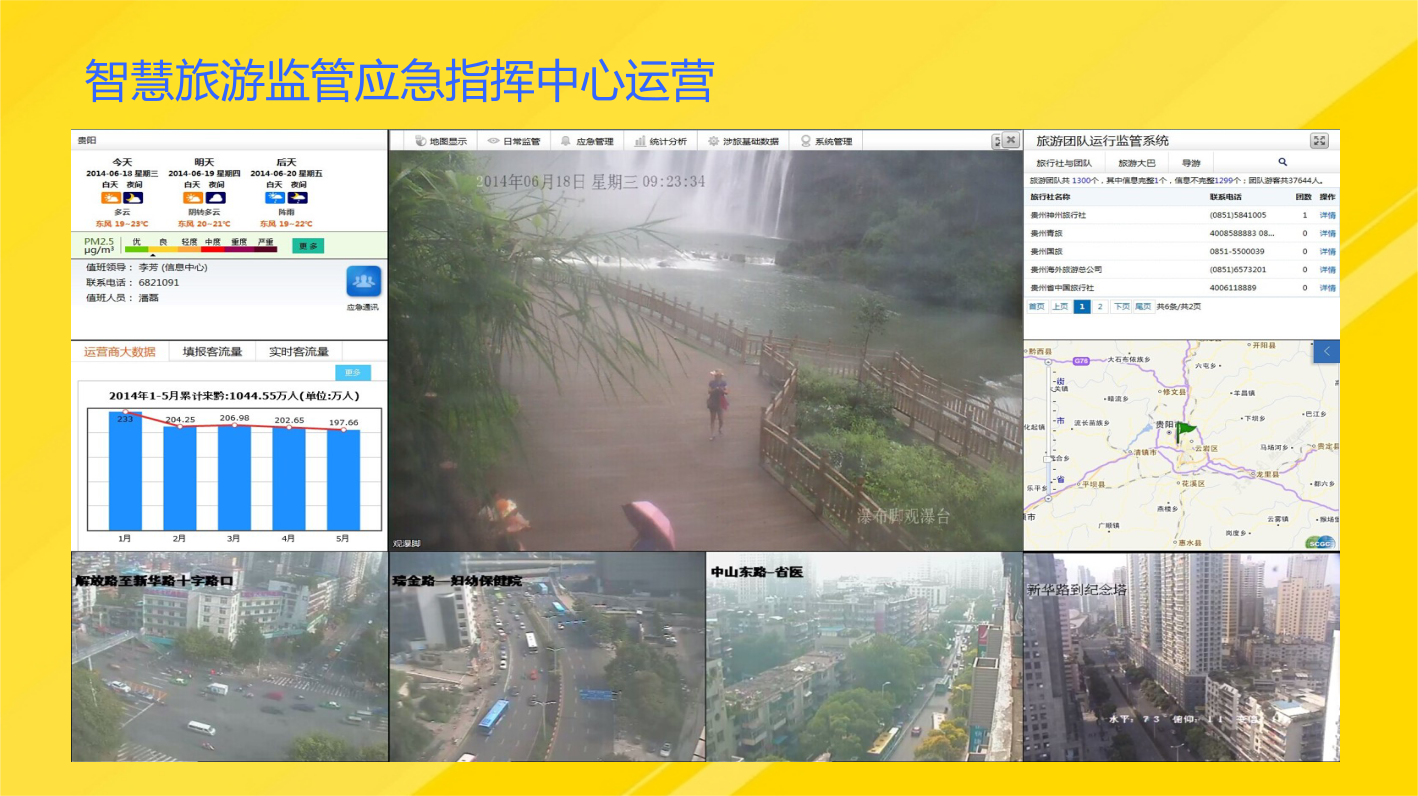Click the map zoom-out button below slider
The height and width of the screenshot is (796, 1418).
pyautogui.click(x=1048, y=499)
